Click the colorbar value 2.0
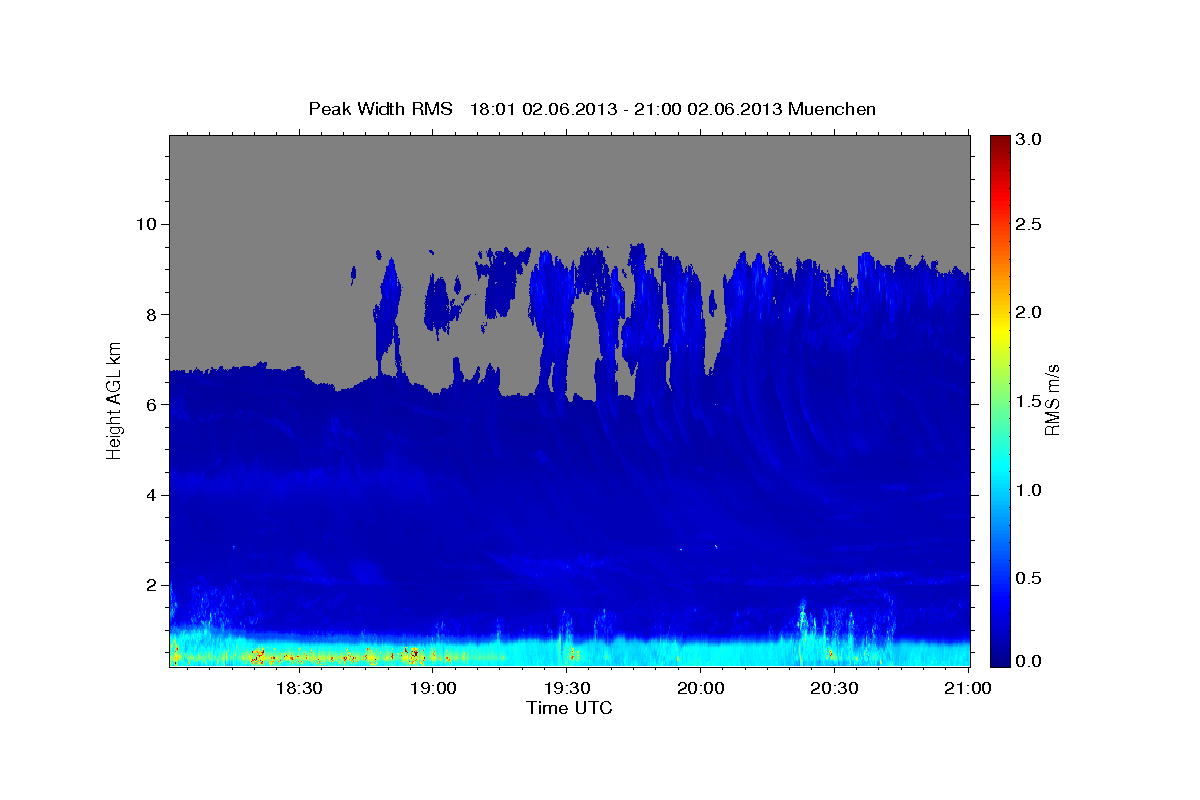Viewport: 1200px width, 800px height. [x=1029, y=313]
